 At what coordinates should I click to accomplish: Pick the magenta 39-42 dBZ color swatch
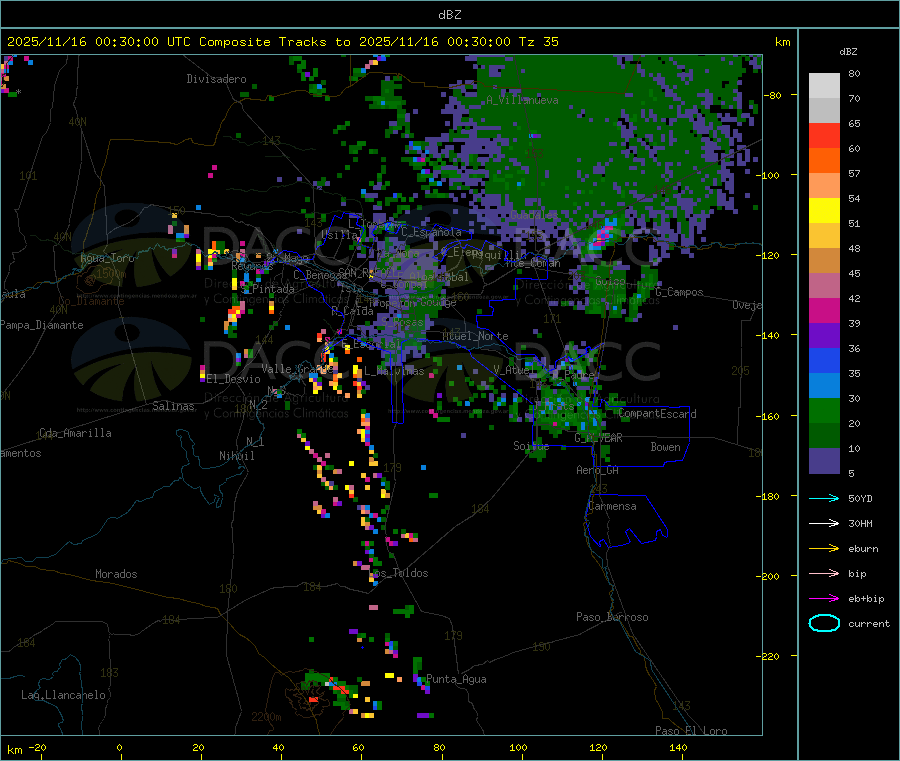pos(824,310)
